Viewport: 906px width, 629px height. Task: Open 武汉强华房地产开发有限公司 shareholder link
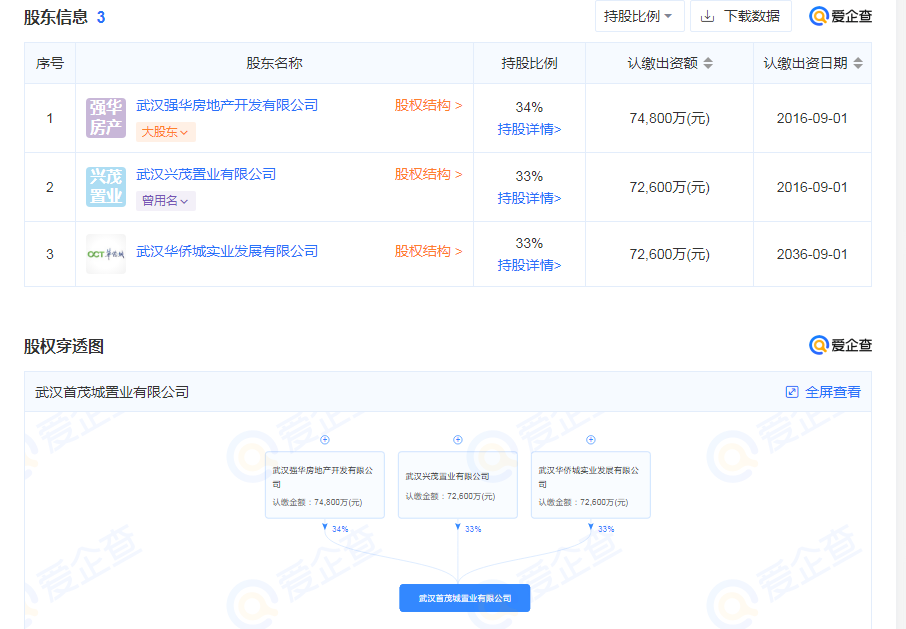point(227,105)
